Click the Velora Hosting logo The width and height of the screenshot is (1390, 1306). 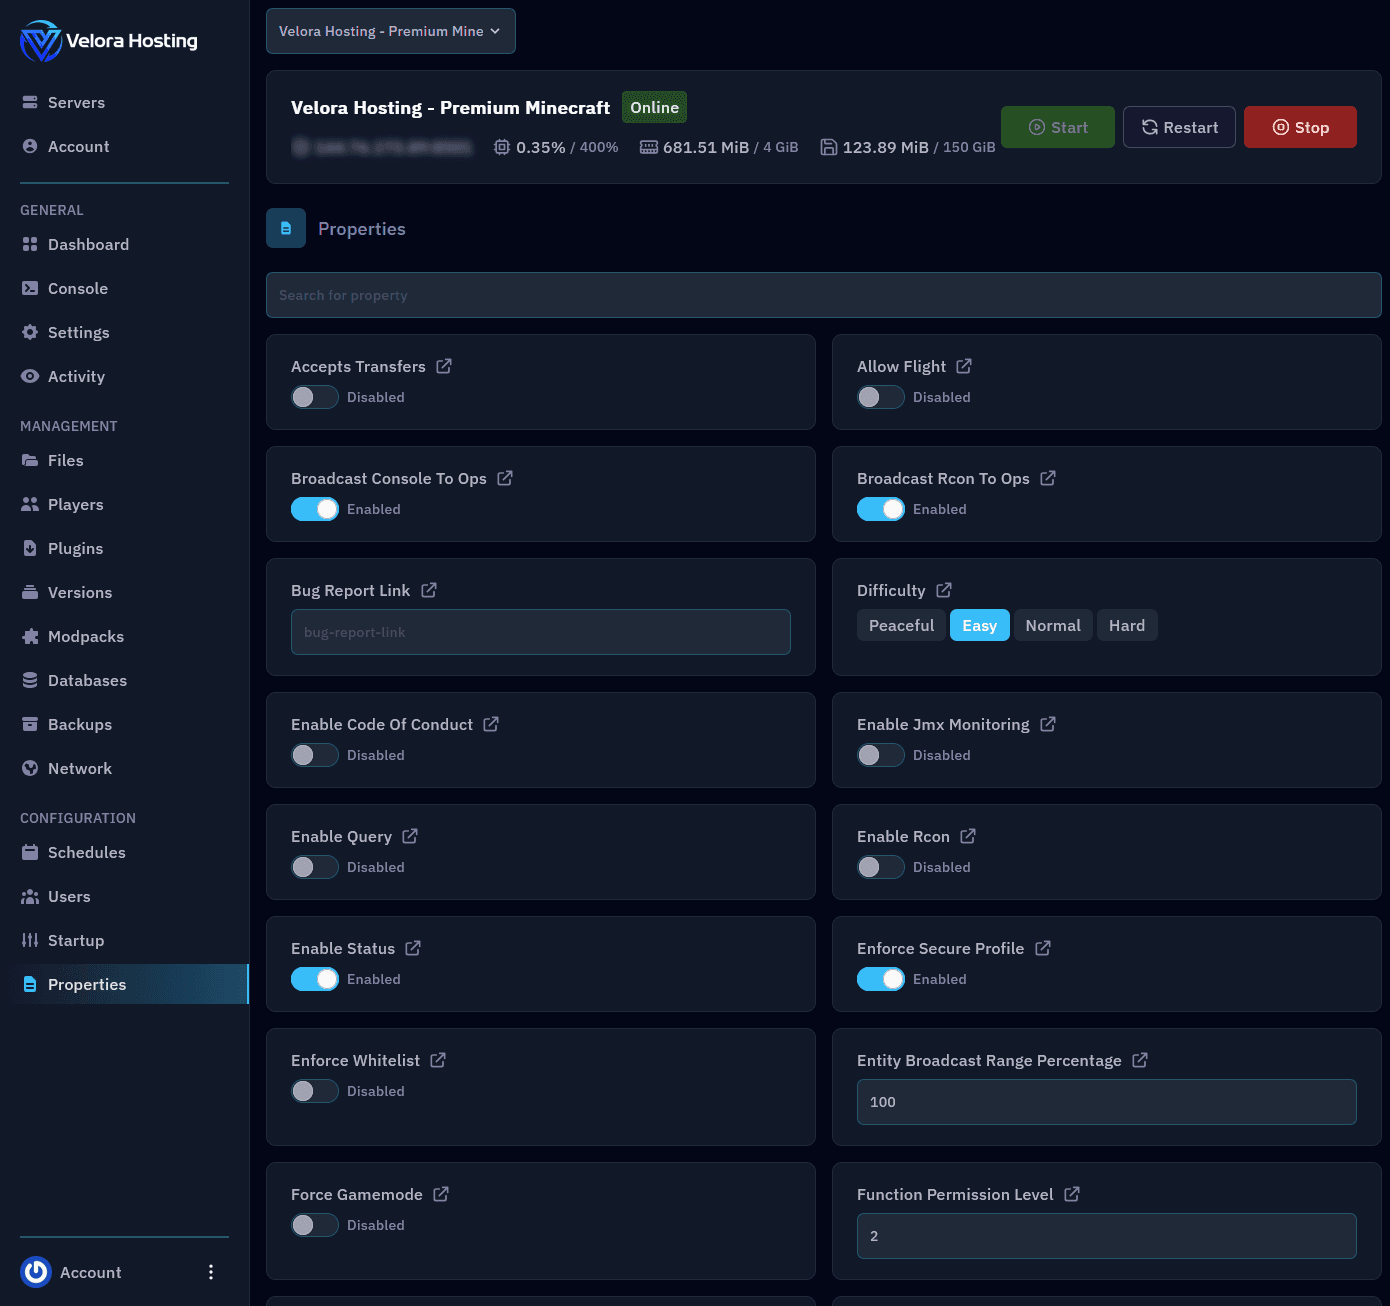click(x=108, y=41)
